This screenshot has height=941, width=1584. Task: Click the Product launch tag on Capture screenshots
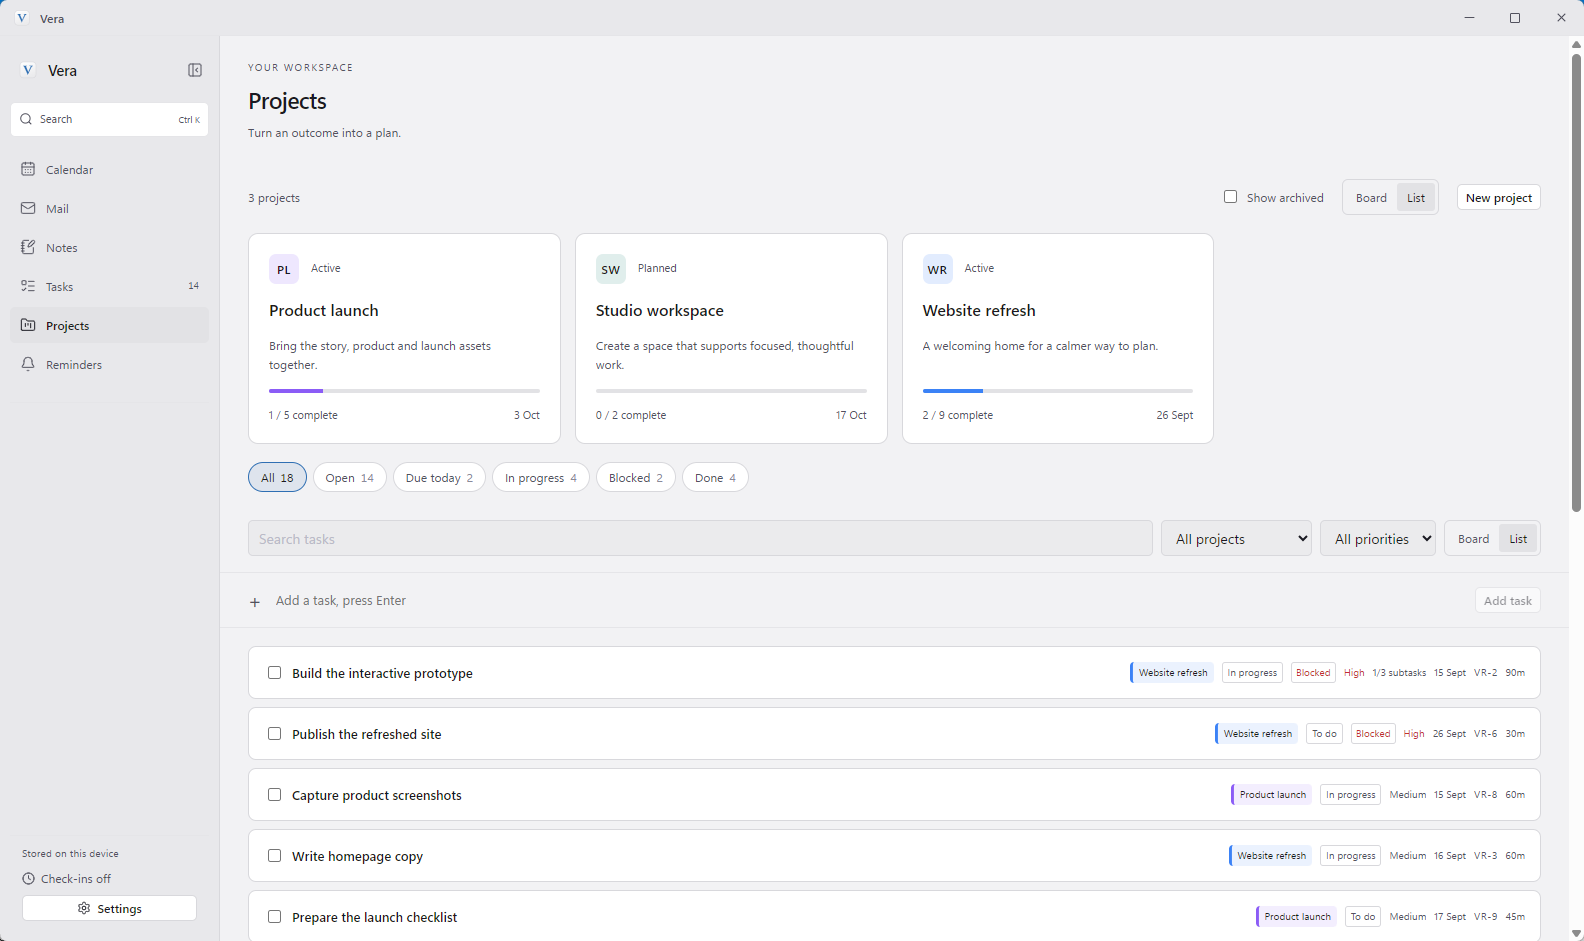pyautogui.click(x=1272, y=795)
